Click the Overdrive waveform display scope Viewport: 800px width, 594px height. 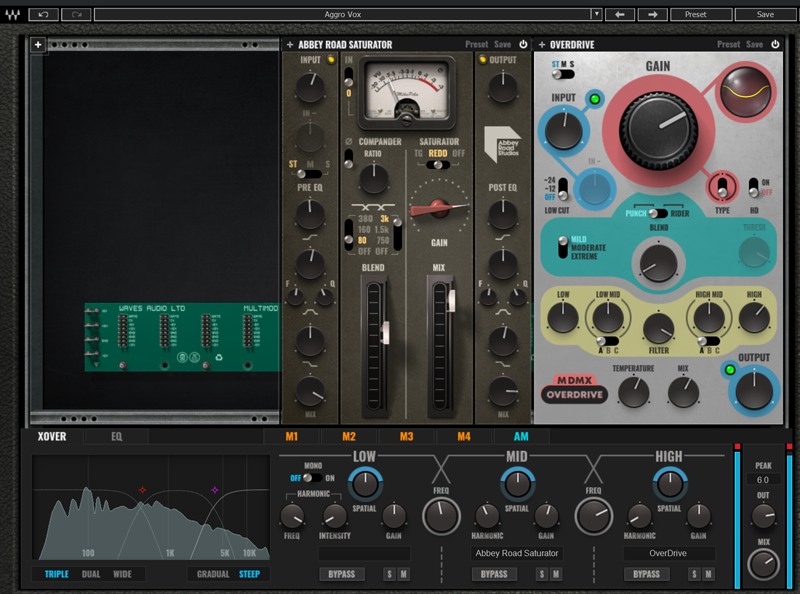point(745,91)
